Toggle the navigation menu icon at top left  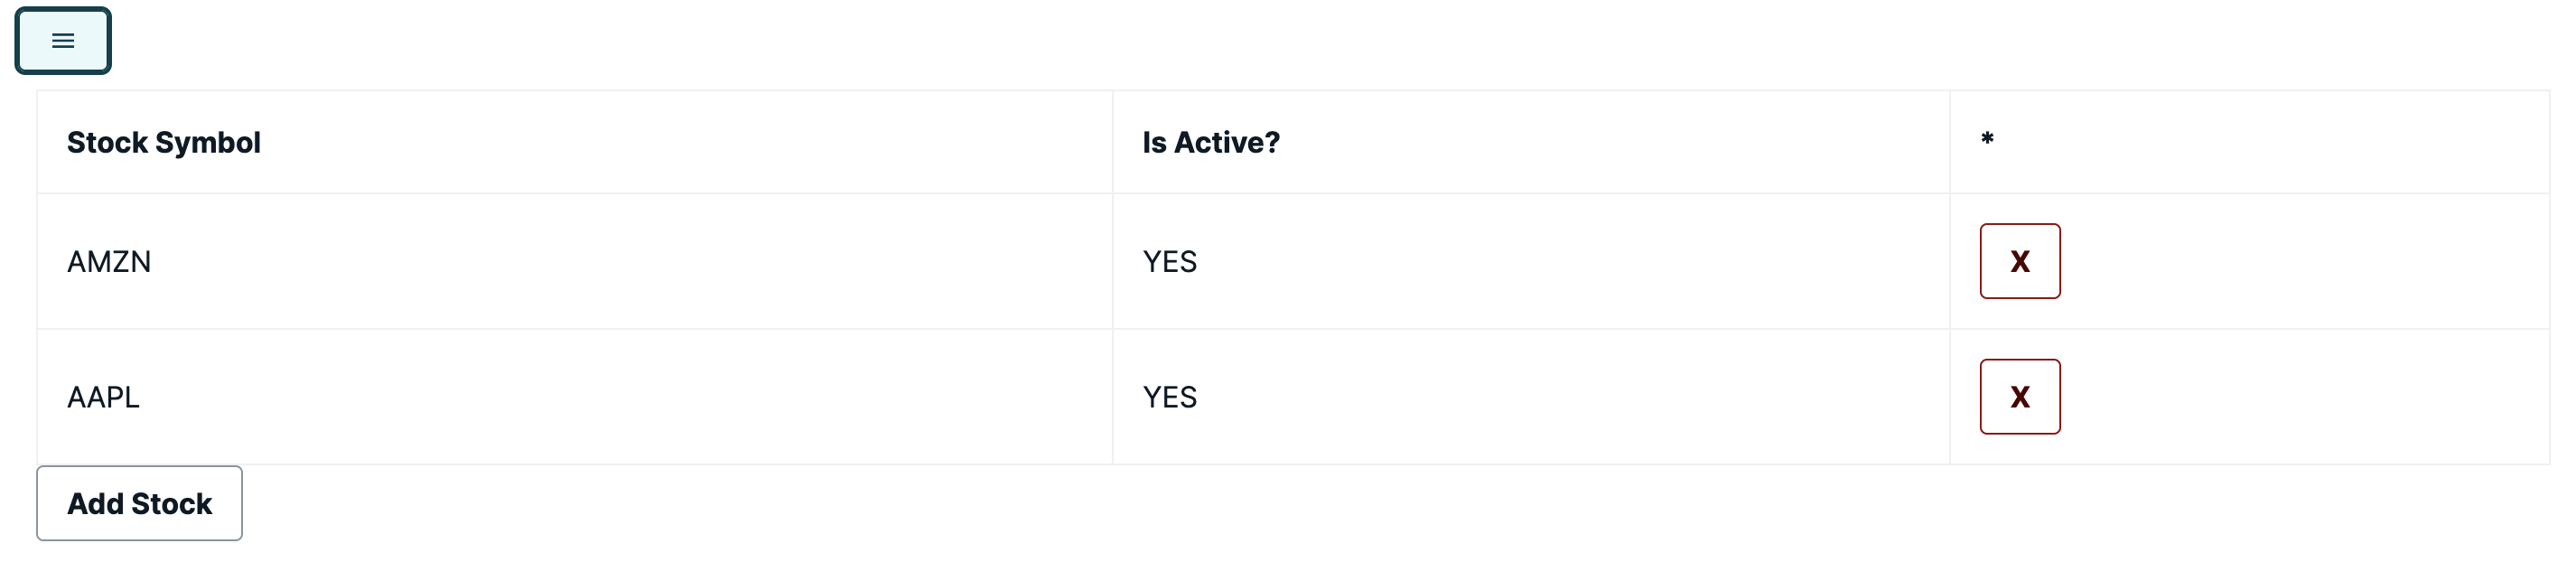[x=63, y=41]
